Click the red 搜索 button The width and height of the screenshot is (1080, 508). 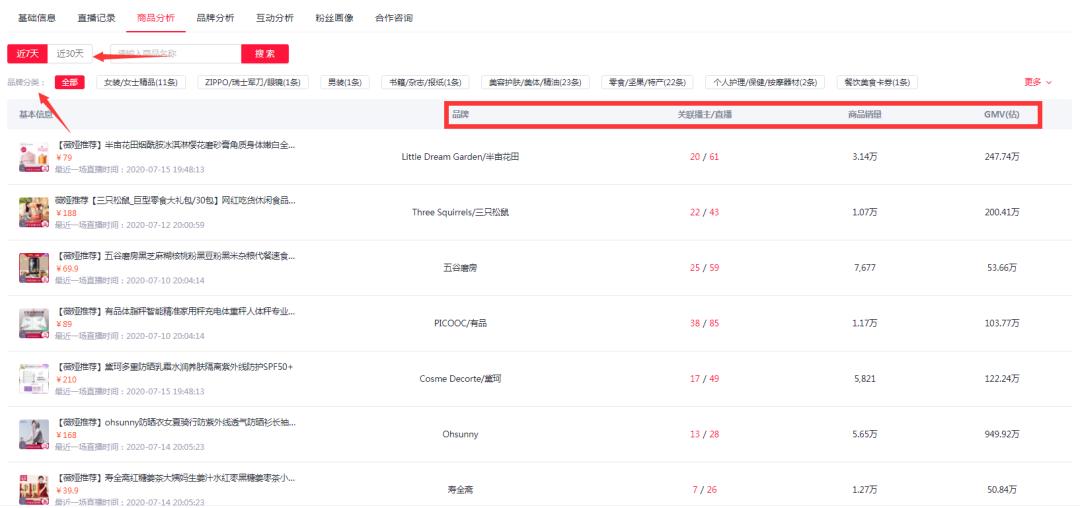264,54
